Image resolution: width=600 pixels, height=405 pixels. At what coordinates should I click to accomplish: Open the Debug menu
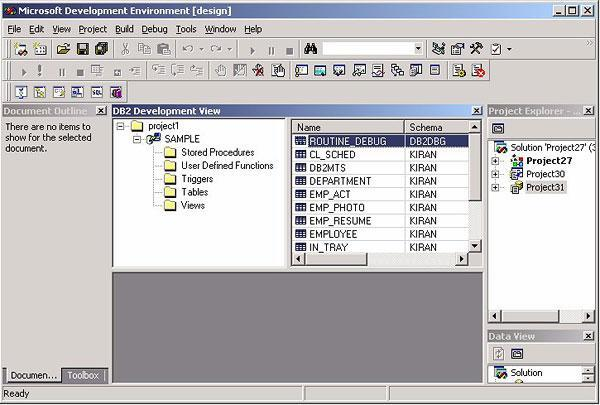tap(155, 29)
